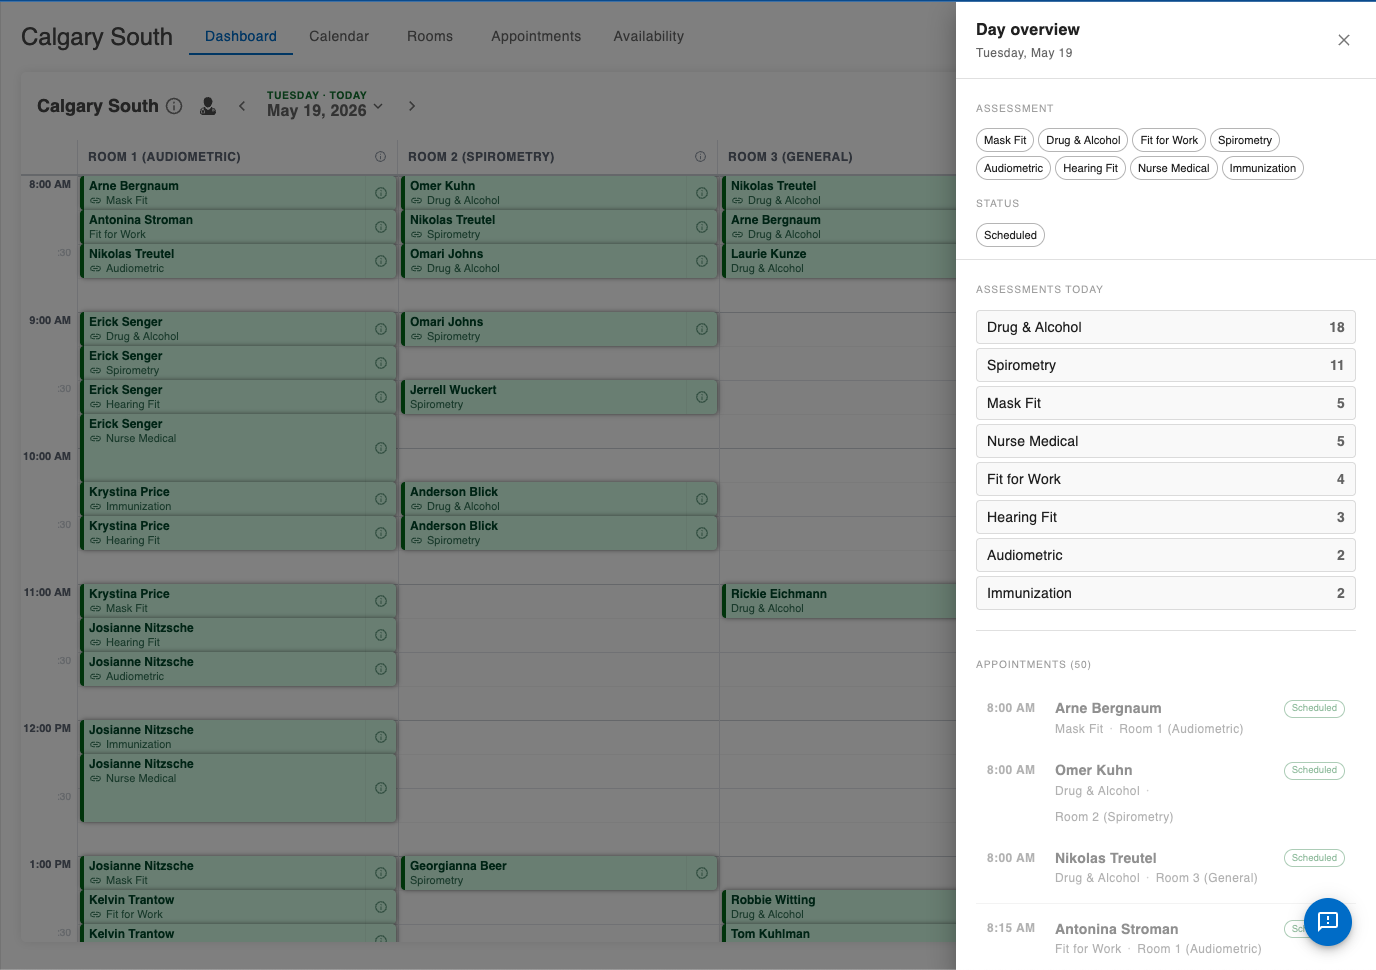This screenshot has height=970, width=1376.
Task: Open Anderson Blick Spirometry booking
Action: 559,533
